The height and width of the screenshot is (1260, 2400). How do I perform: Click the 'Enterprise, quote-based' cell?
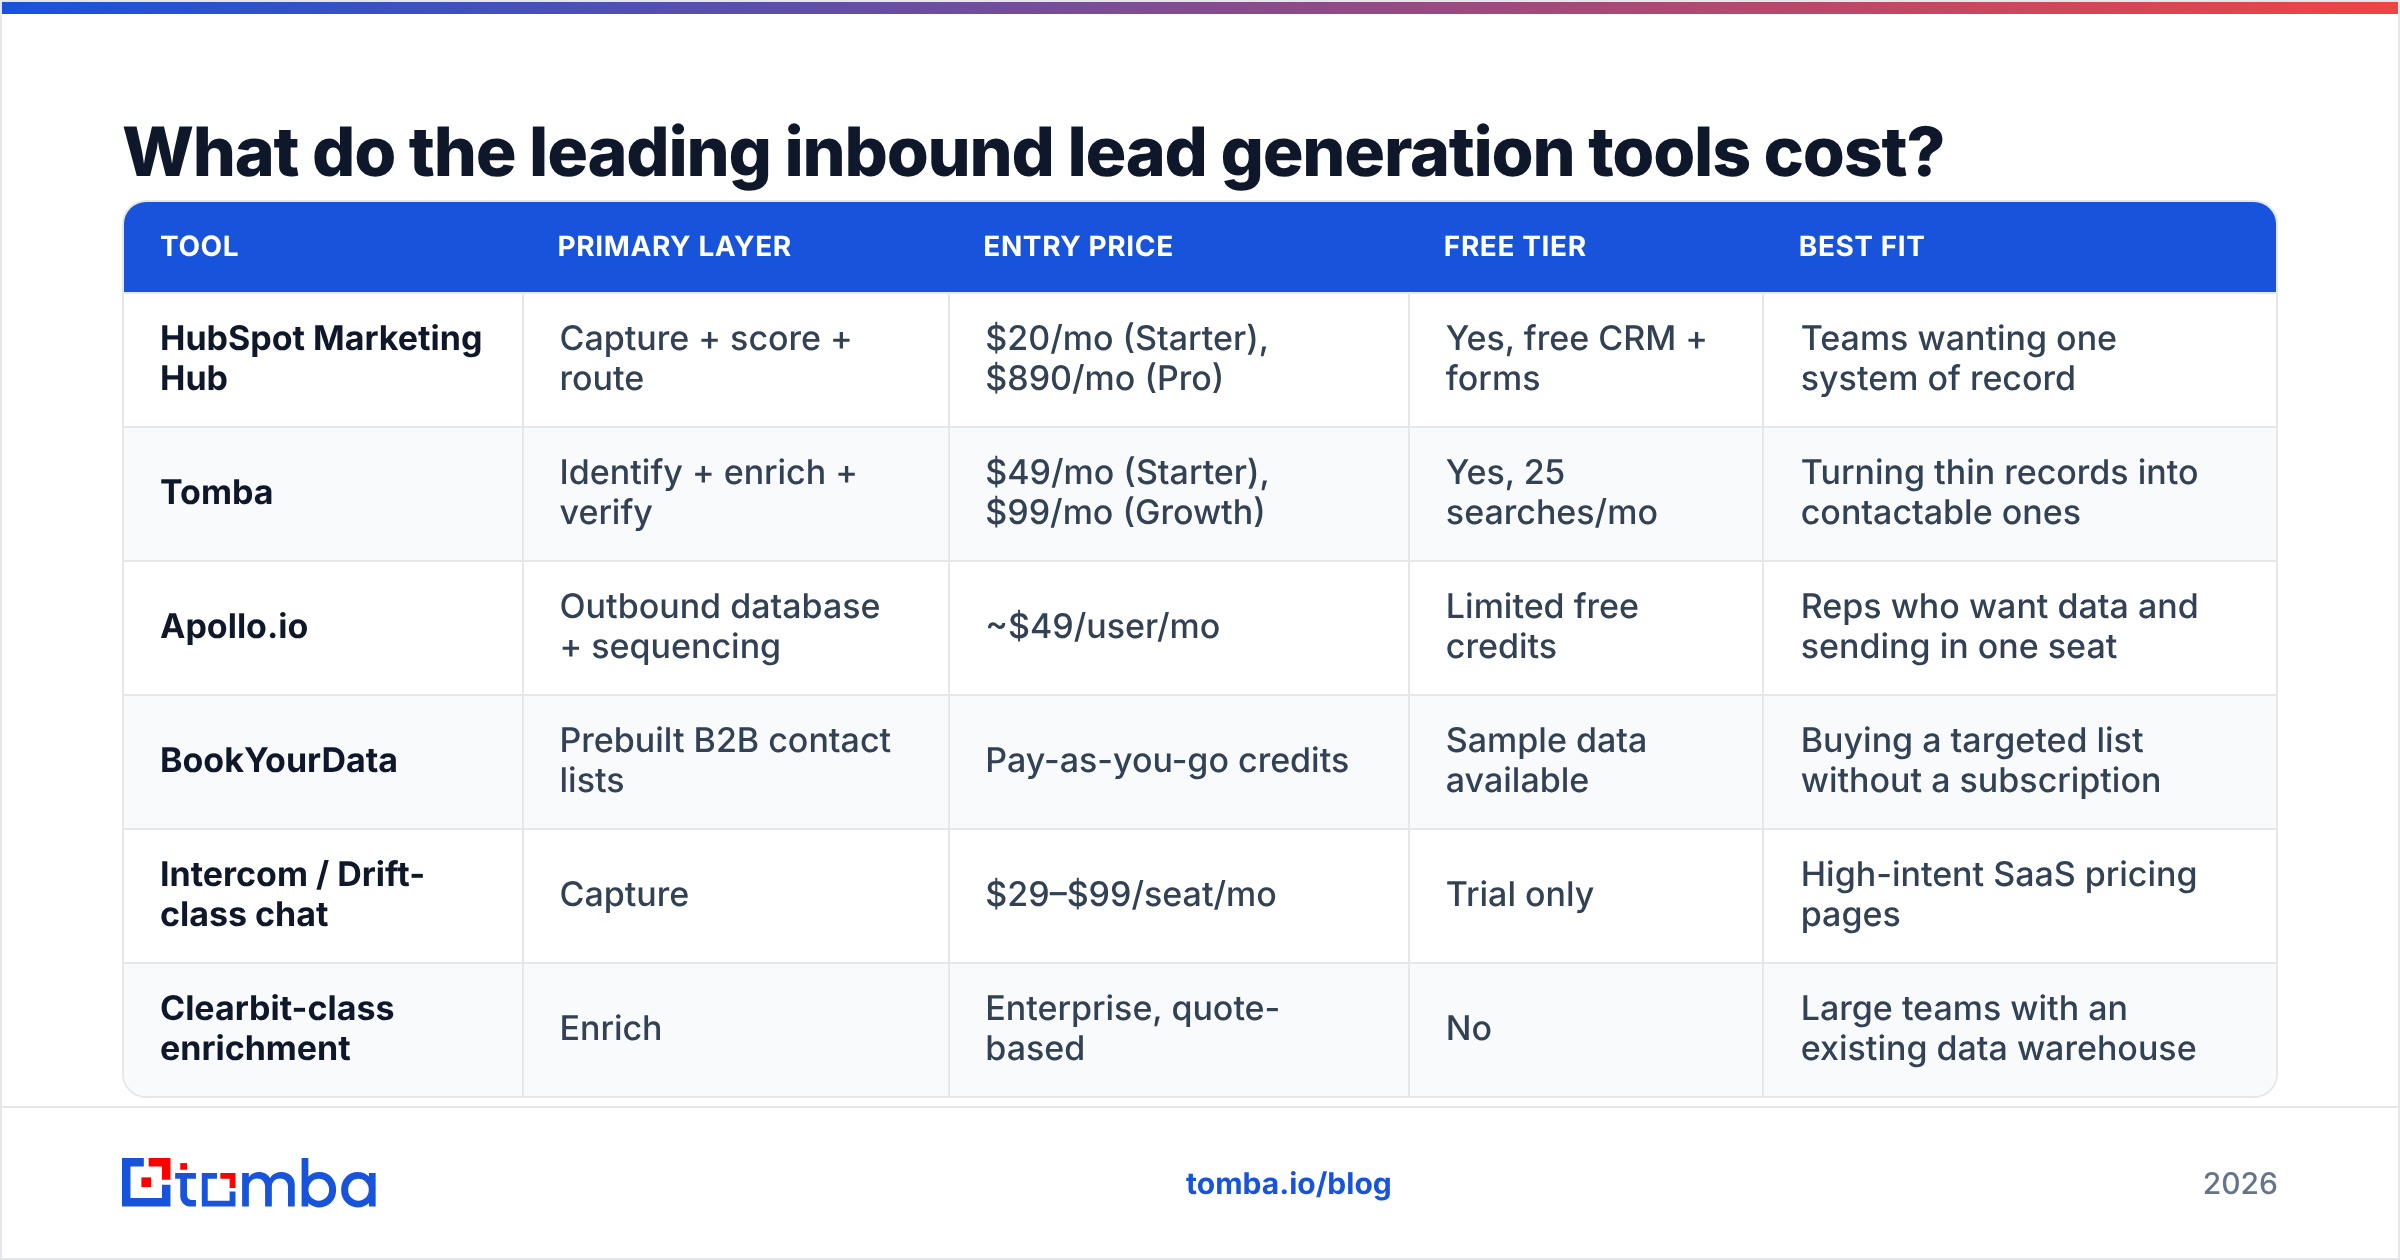[1179, 1029]
